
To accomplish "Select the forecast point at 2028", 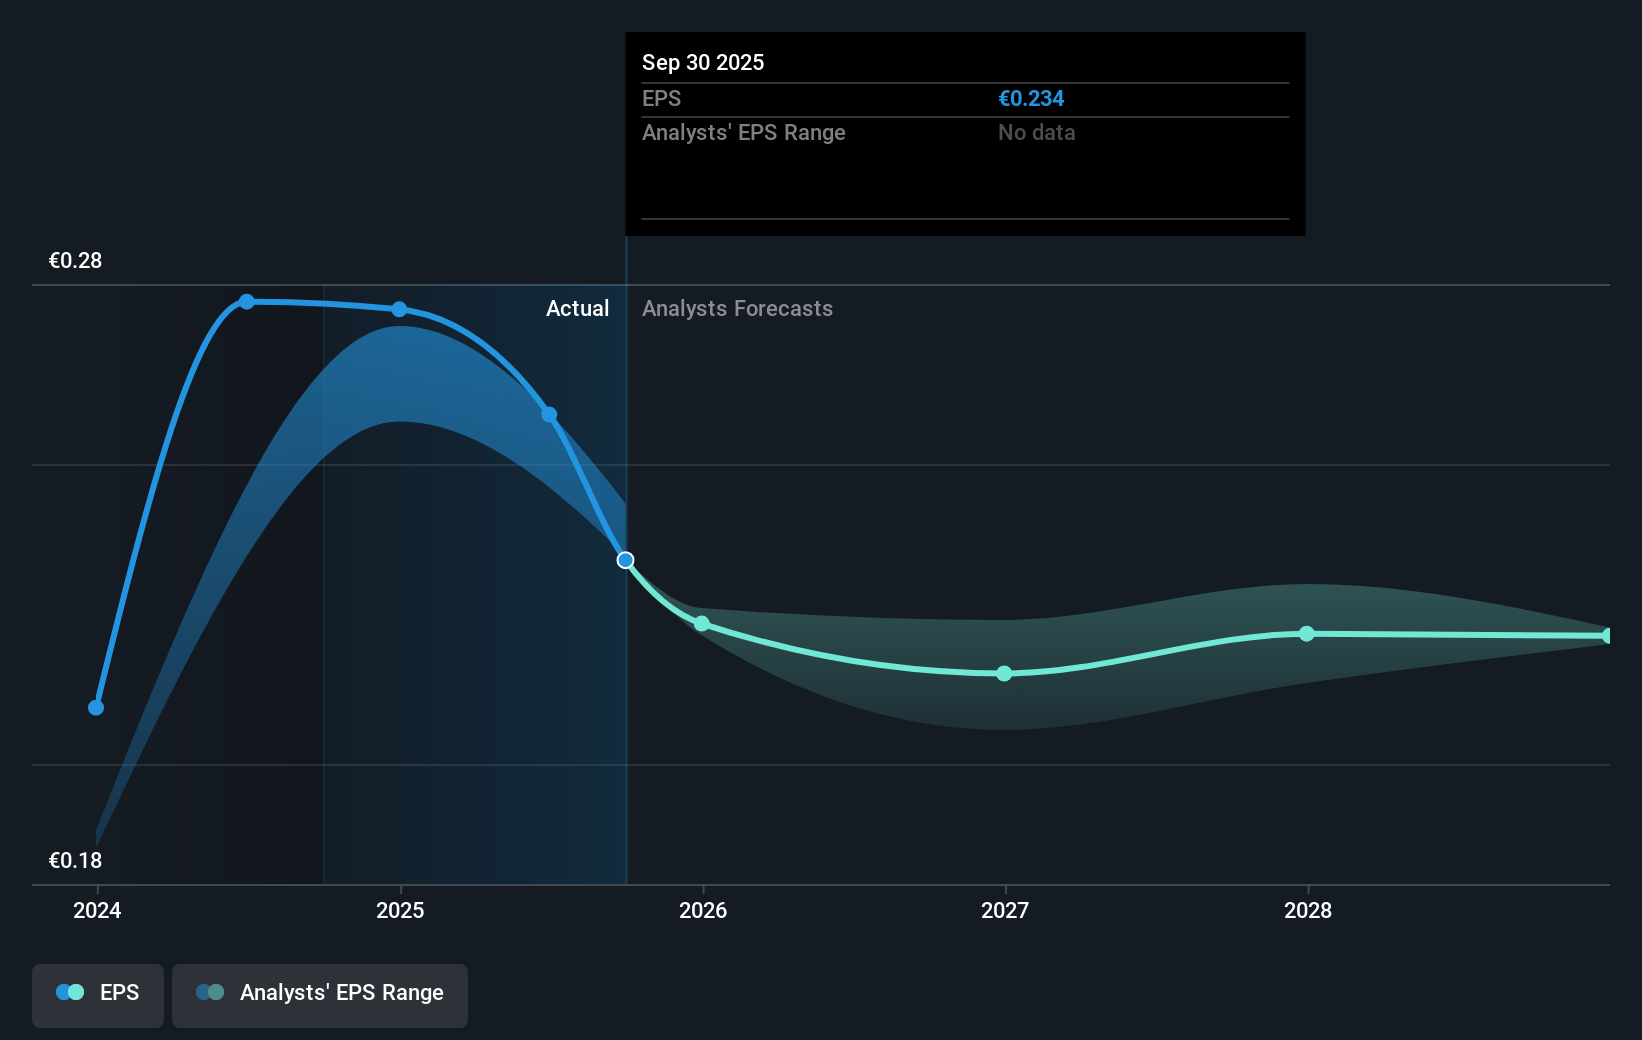I will (1307, 634).
